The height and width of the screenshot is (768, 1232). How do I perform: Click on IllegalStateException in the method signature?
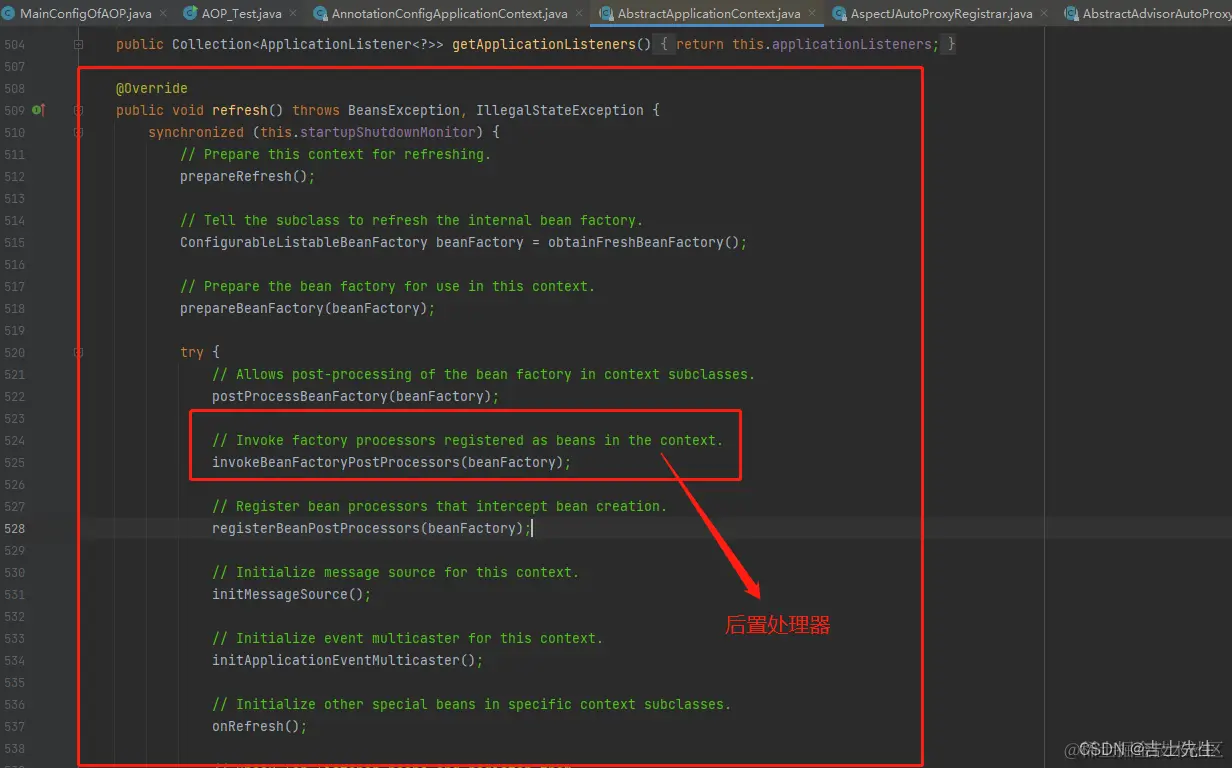point(560,110)
